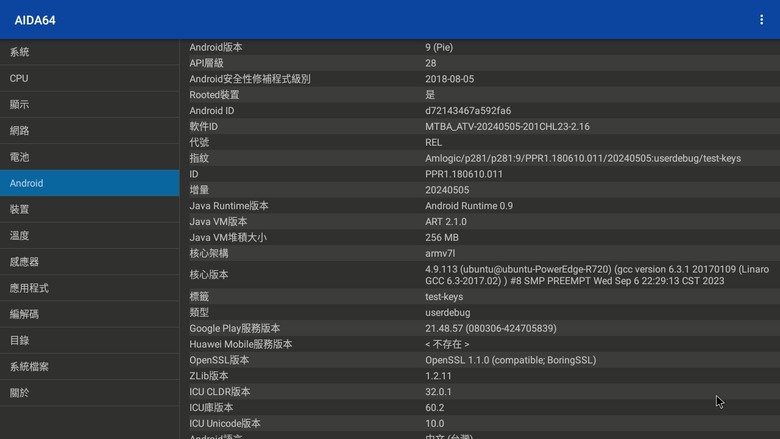Click the value < 不存在 >

tap(447, 345)
